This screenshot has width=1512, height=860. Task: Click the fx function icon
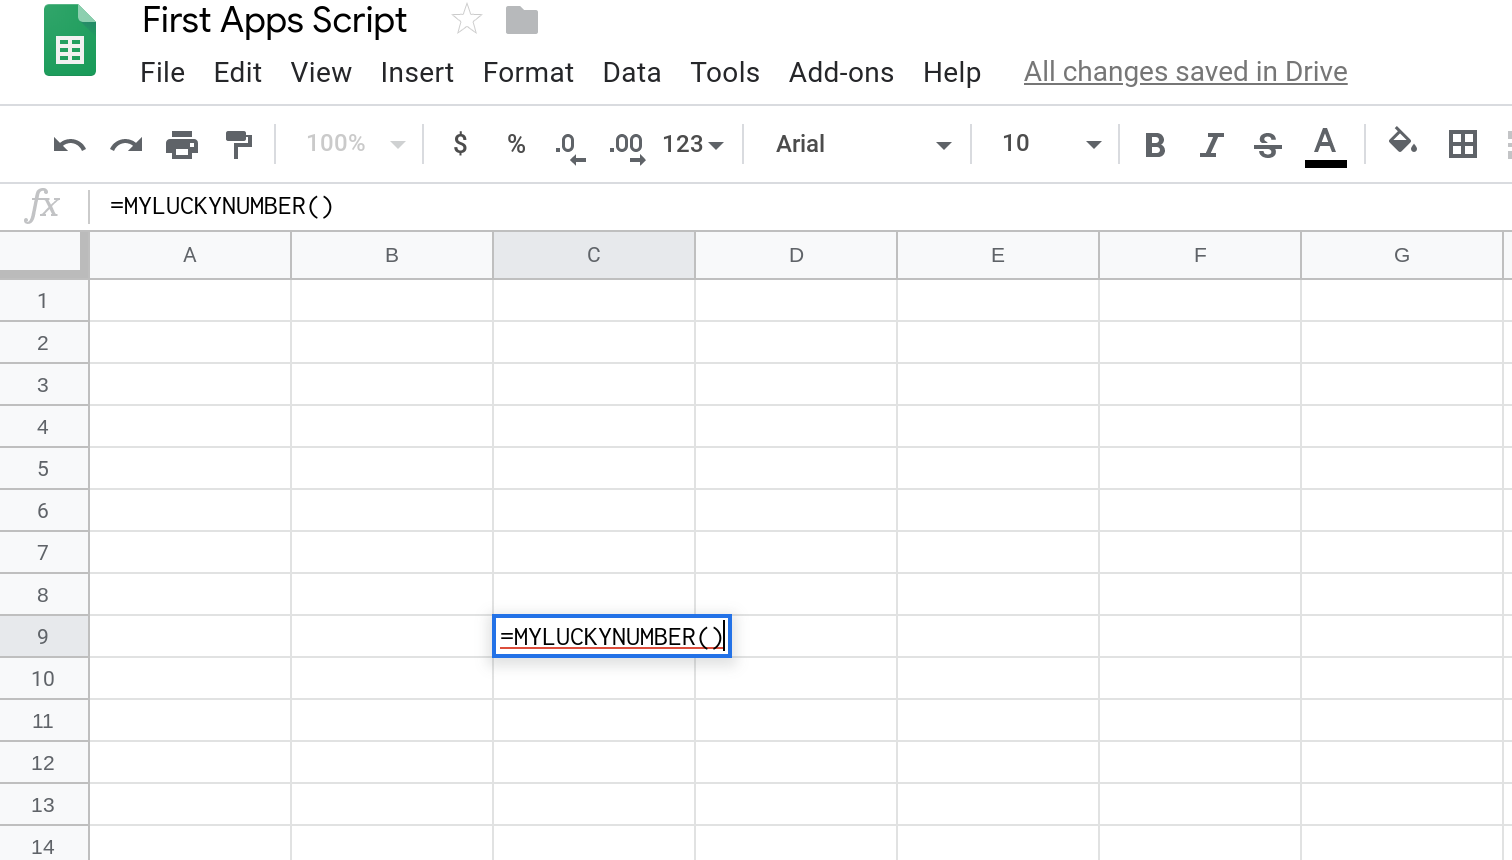click(43, 206)
